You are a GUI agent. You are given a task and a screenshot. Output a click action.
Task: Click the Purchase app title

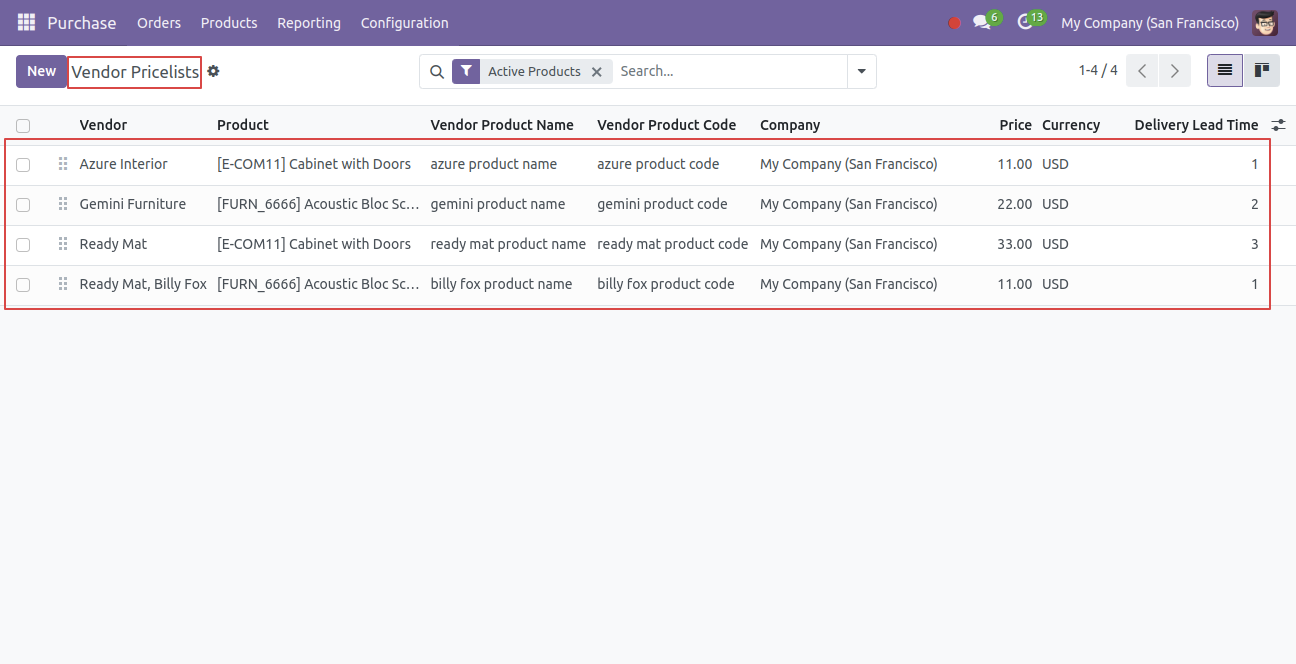82,23
